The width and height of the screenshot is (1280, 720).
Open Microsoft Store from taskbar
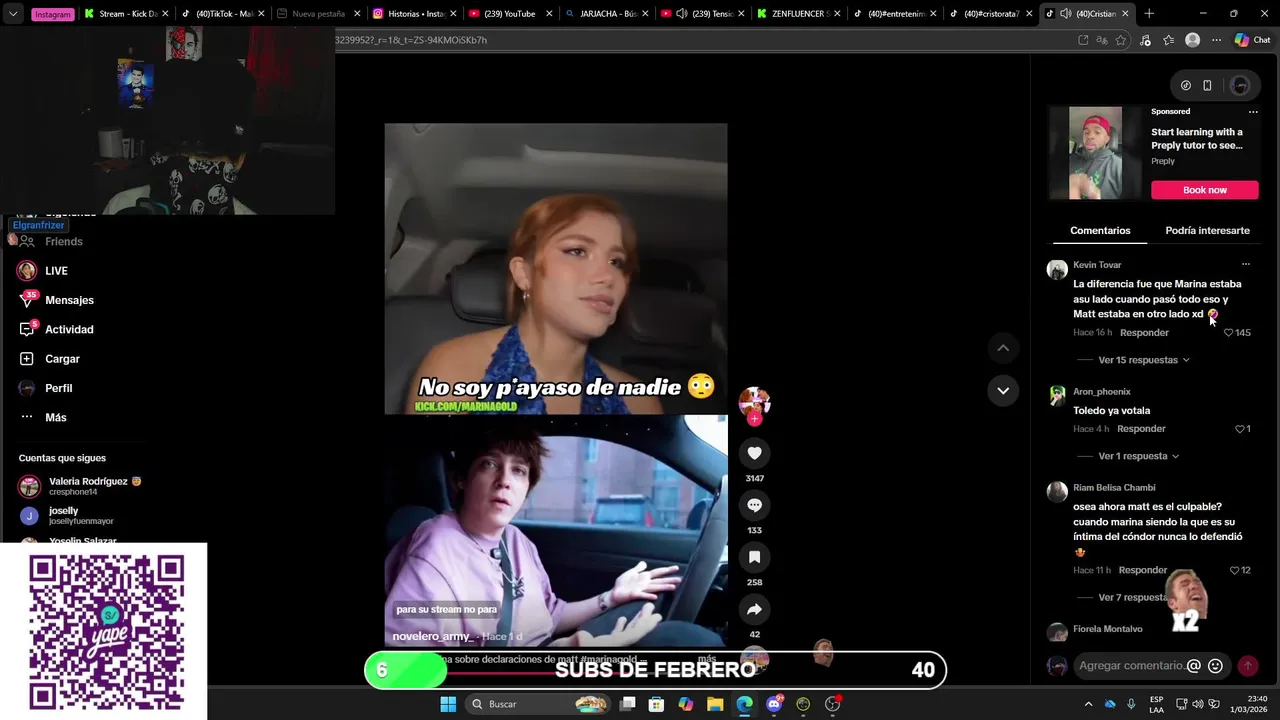point(656,704)
